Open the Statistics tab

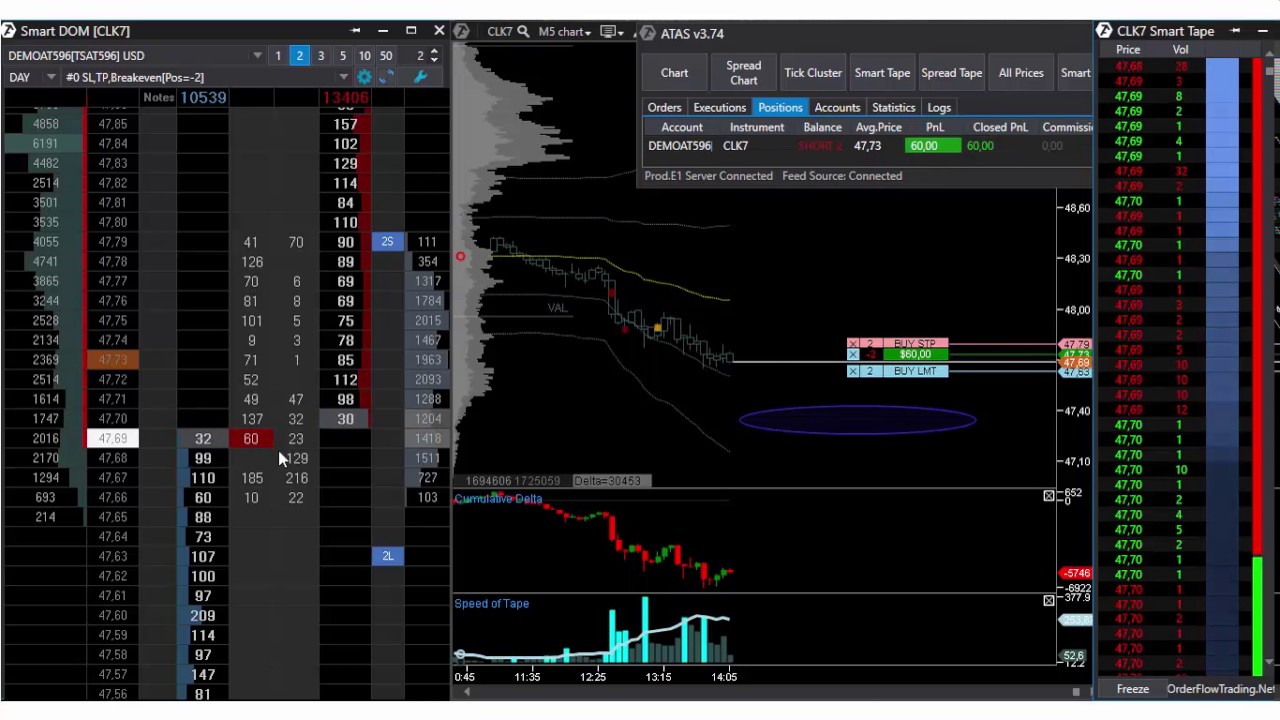[893, 108]
